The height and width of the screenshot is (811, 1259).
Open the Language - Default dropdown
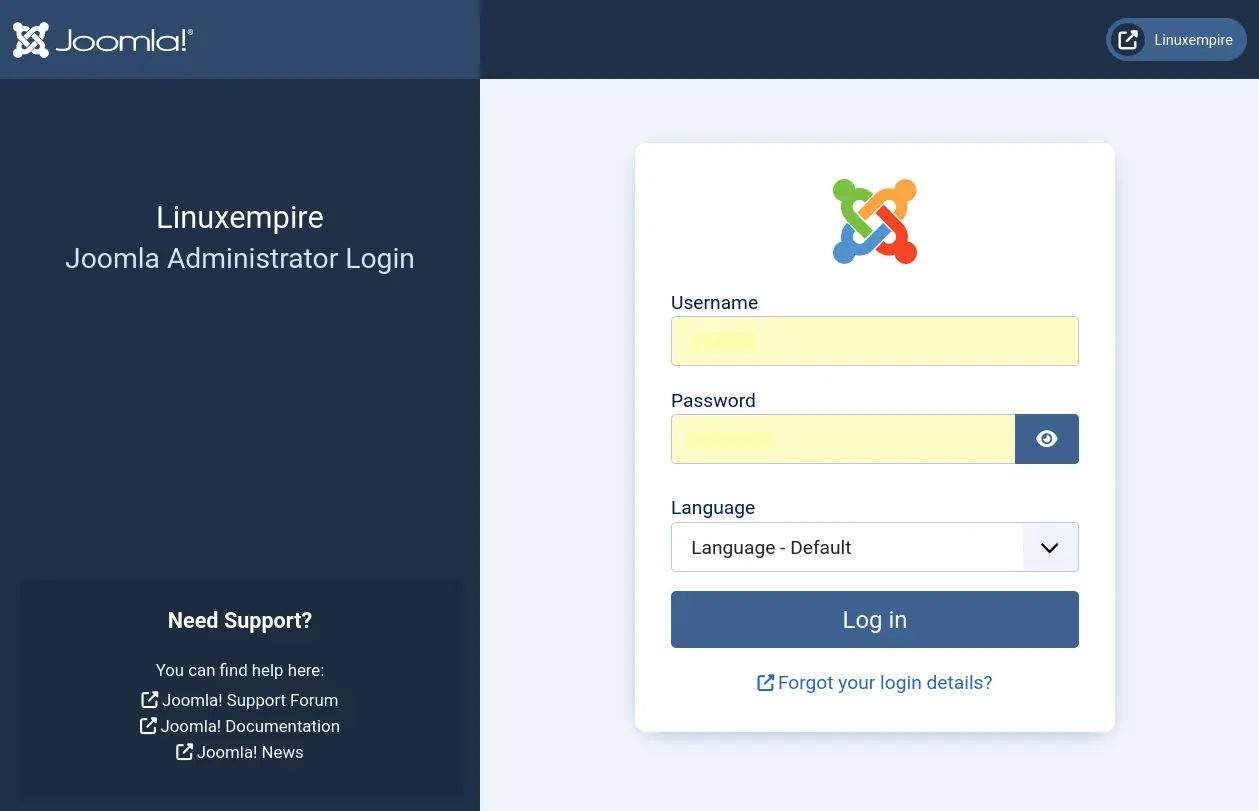(x=874, y=547)
